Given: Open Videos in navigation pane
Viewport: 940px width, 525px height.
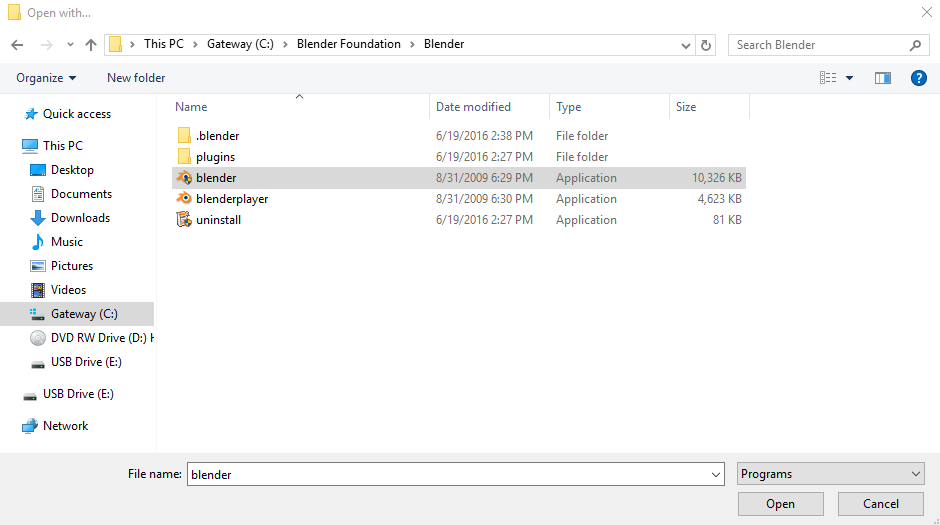Looking at the screenshot, I should [68, 289].
